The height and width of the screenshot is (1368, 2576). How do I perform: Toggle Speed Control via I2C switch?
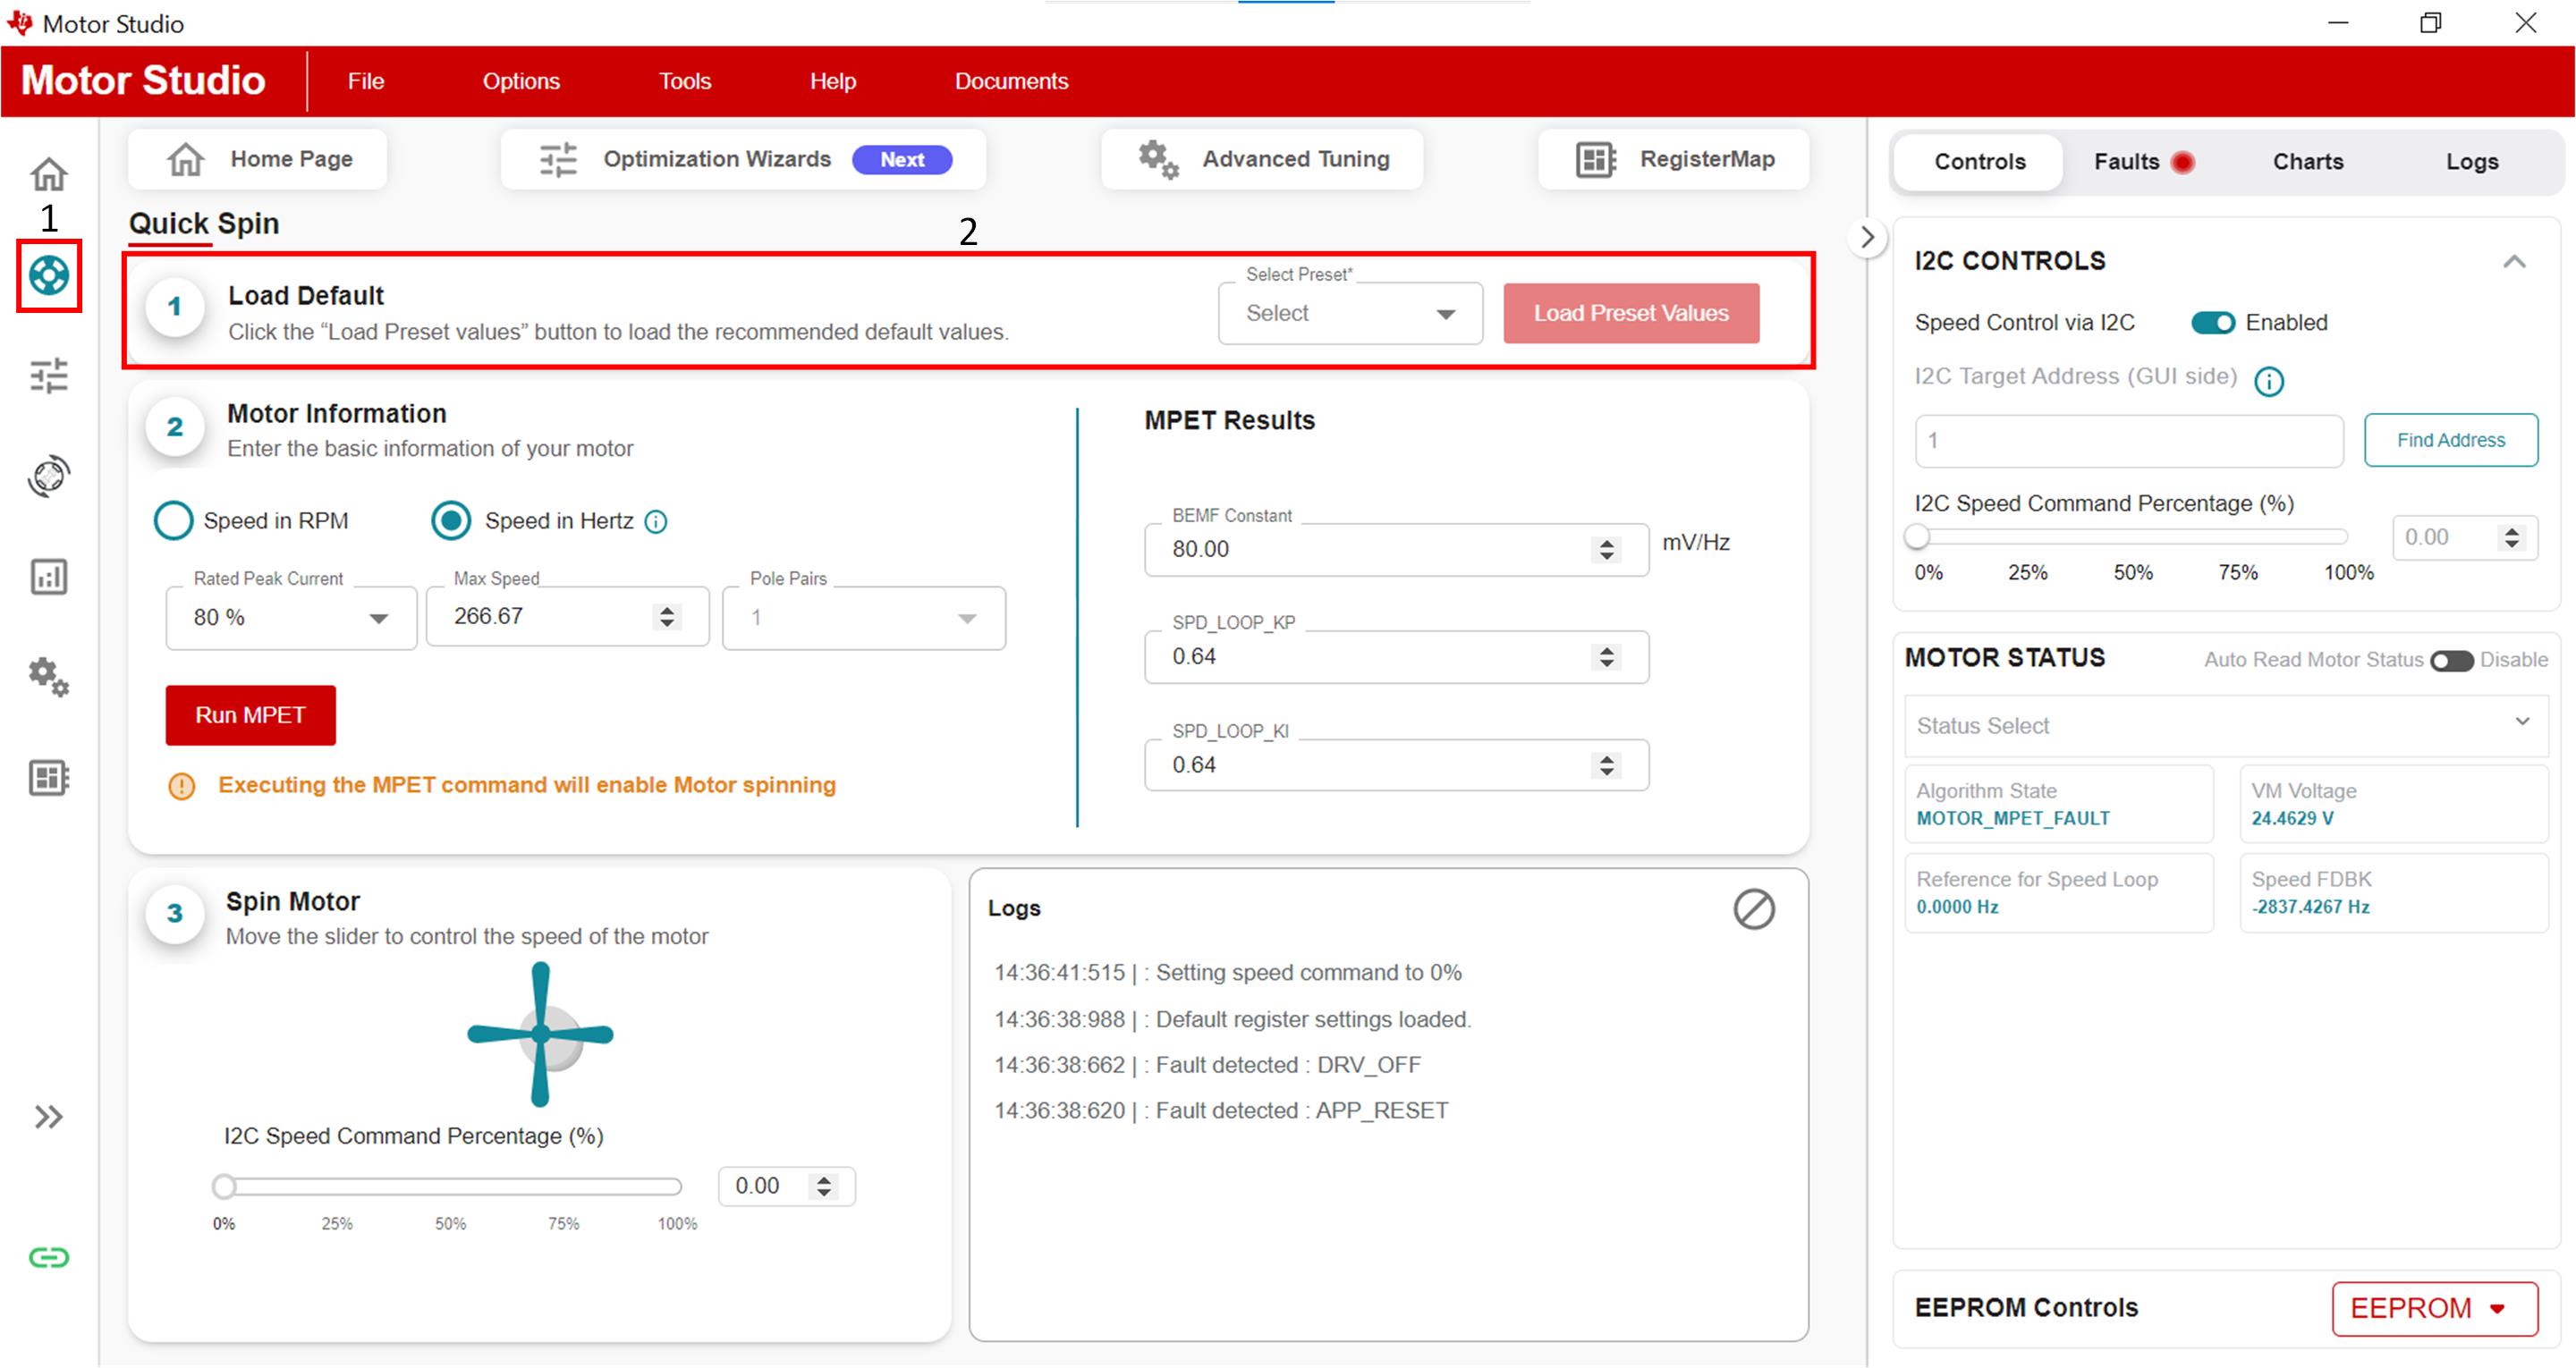tap(2211, 322)
